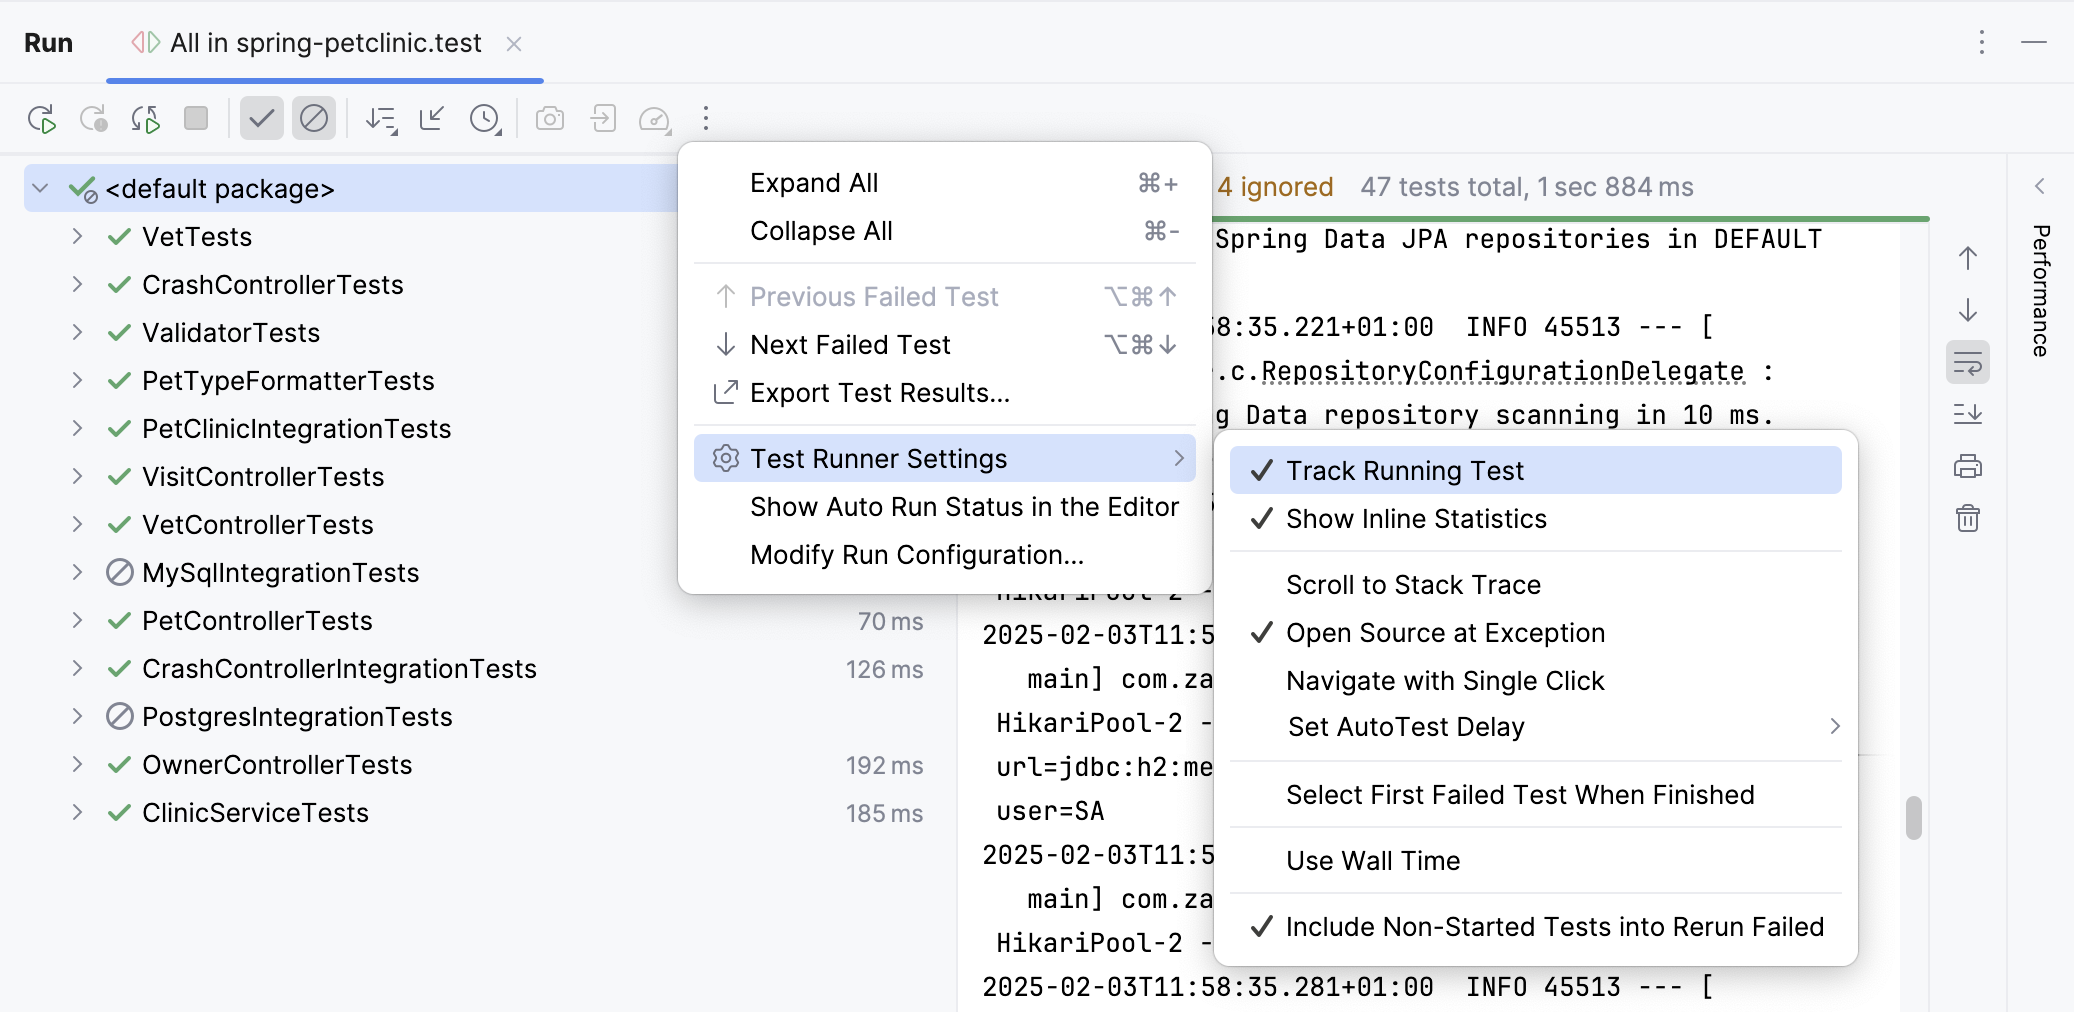2074x1012 pixels.
Task: Expand the VetTests node
Action: (78, 236)
